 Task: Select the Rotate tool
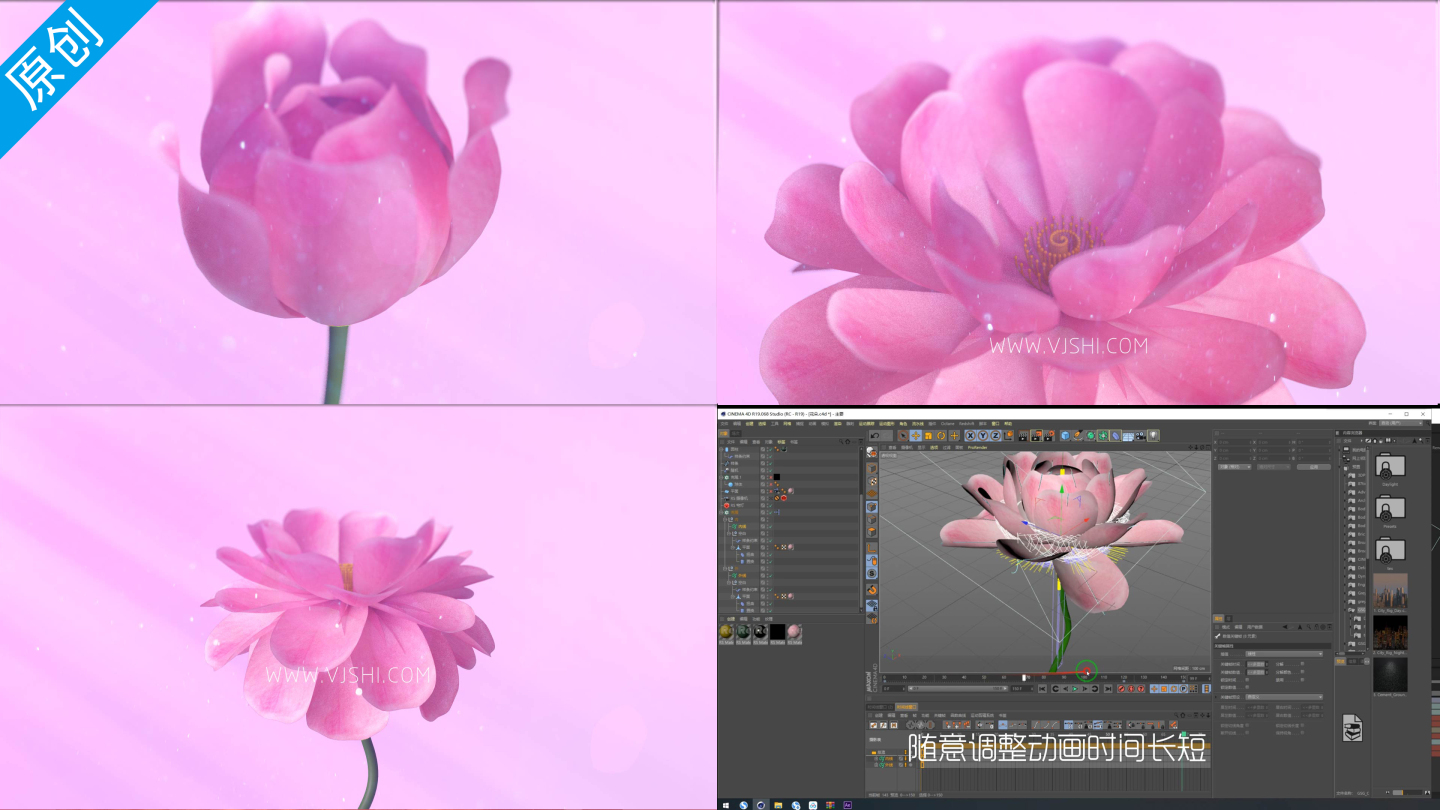[941, 435]
